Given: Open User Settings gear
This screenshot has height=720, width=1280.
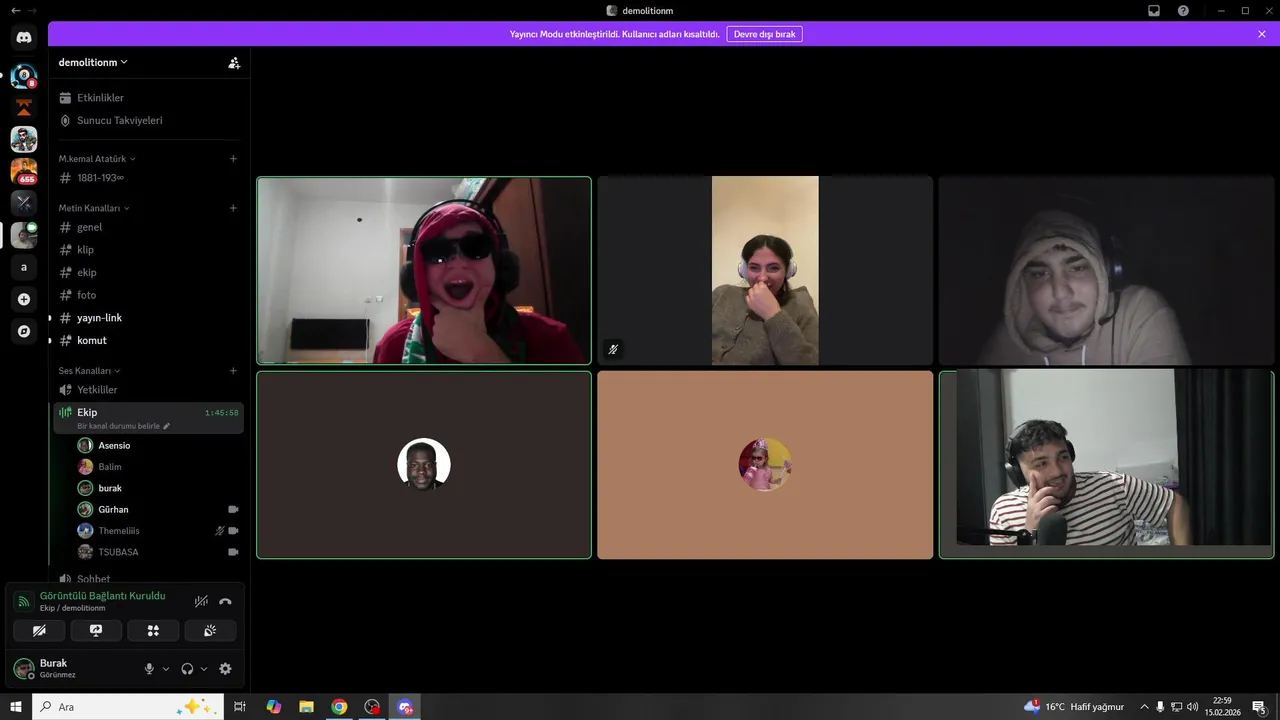Looking at the screenshot, I should pos(225,669).
